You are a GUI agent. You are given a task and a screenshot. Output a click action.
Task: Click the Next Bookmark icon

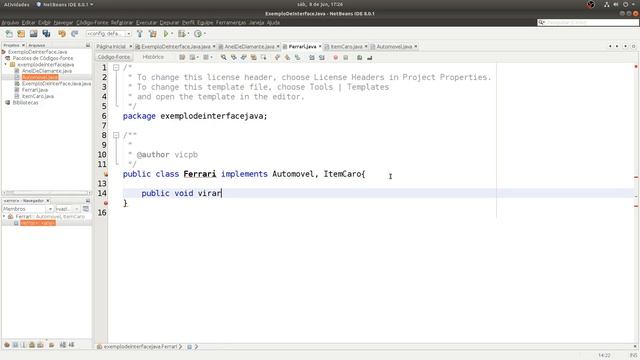287,58
